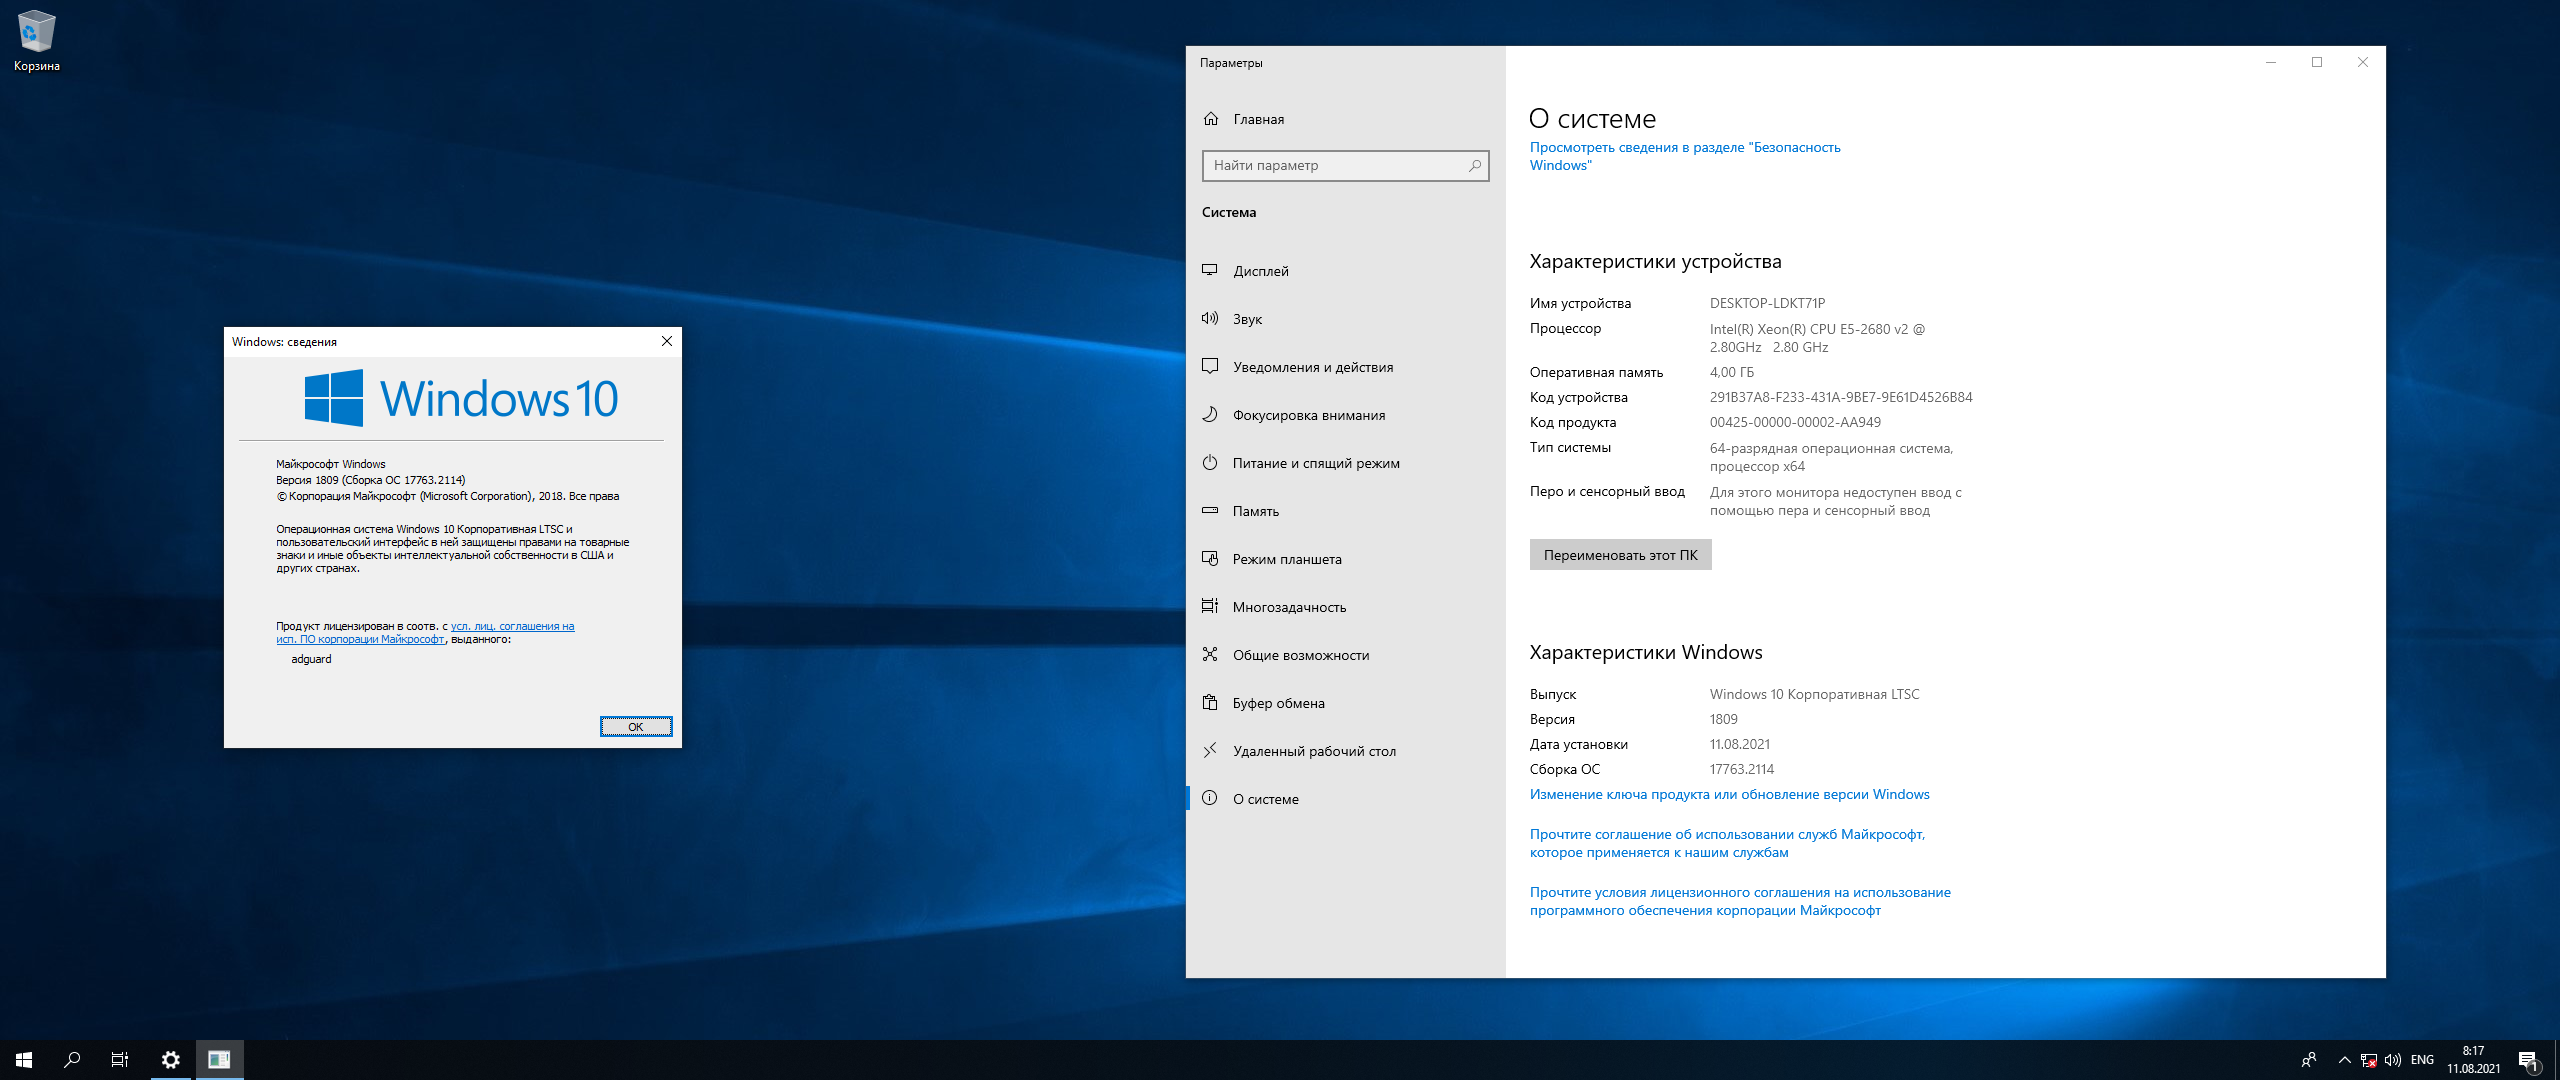Click the Power and sleep icon

[x=1210, y=462]
